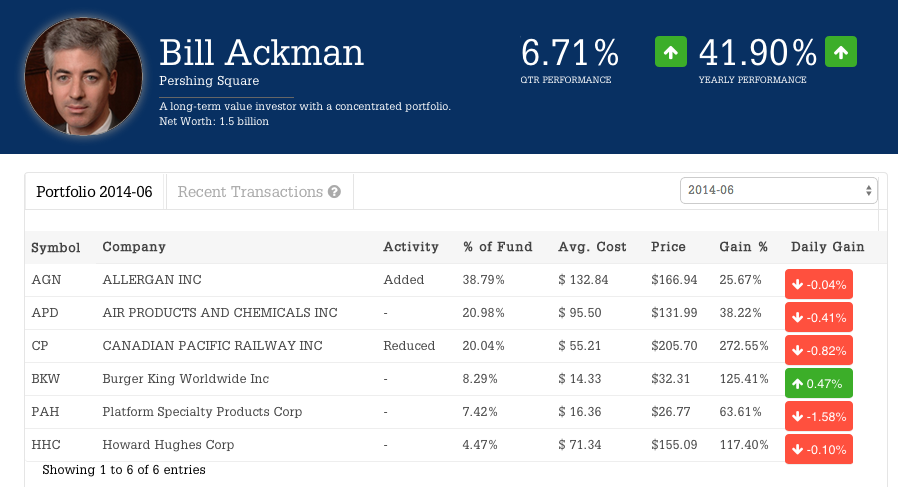Click the Daily Gain column header
Screen dimensions: 898x487
pyautogui.click(x=827, y=247)
